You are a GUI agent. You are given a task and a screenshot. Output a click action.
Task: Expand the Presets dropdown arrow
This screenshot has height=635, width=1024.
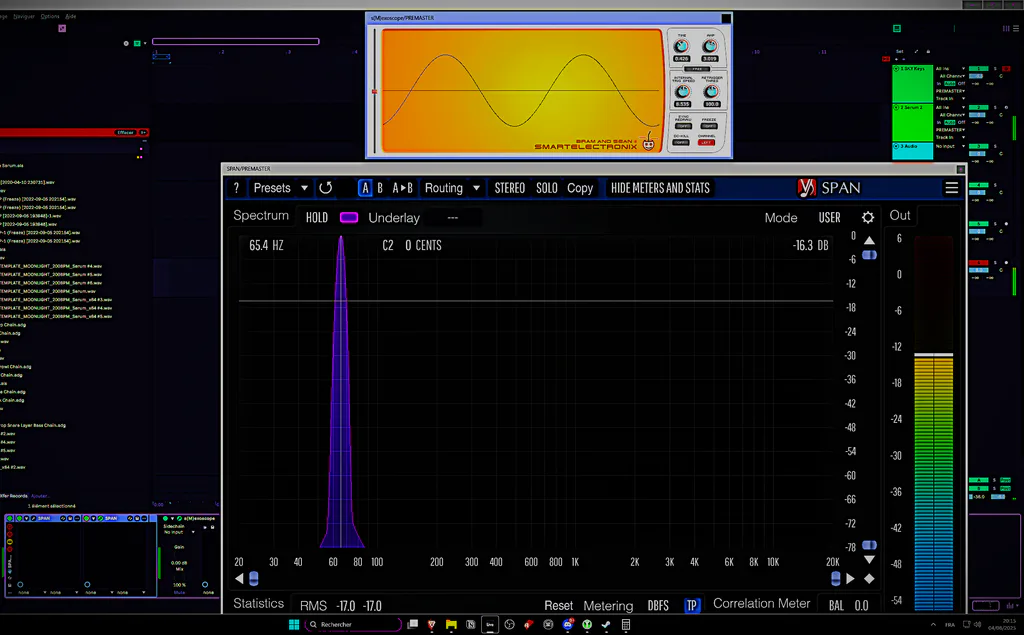point(304,188)
